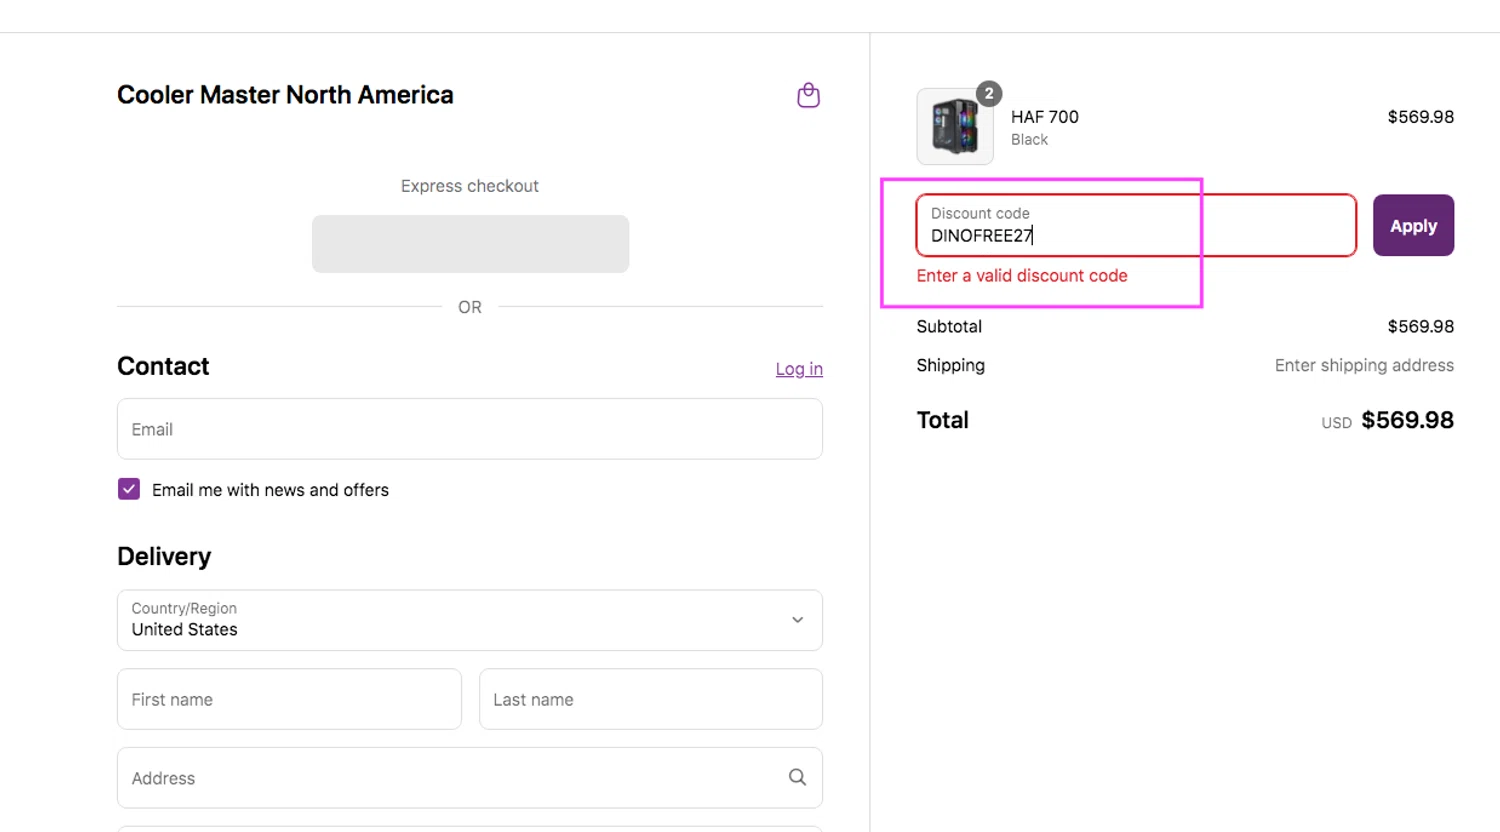This screenshot has height=832, width=1500.
Task: Click the Express checkout label
Action: tap(470, 186)
